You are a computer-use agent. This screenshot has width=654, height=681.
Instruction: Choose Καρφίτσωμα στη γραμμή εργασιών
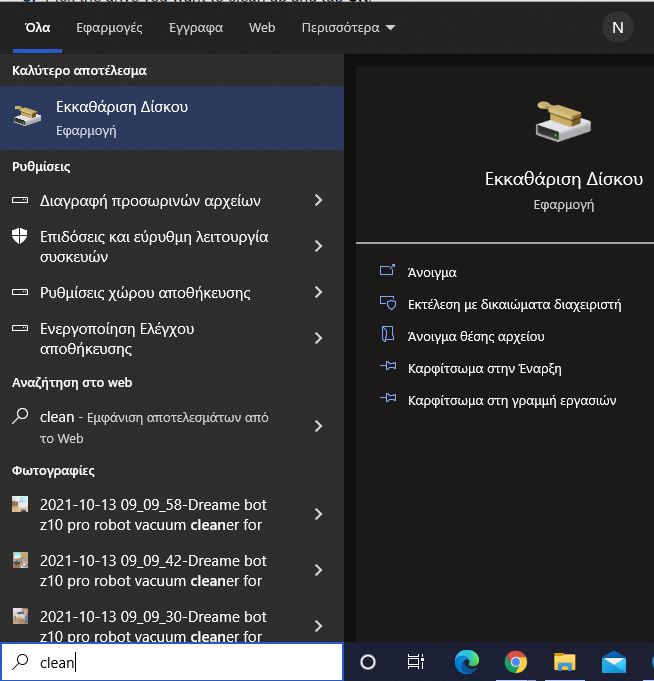tap(512, 400)
